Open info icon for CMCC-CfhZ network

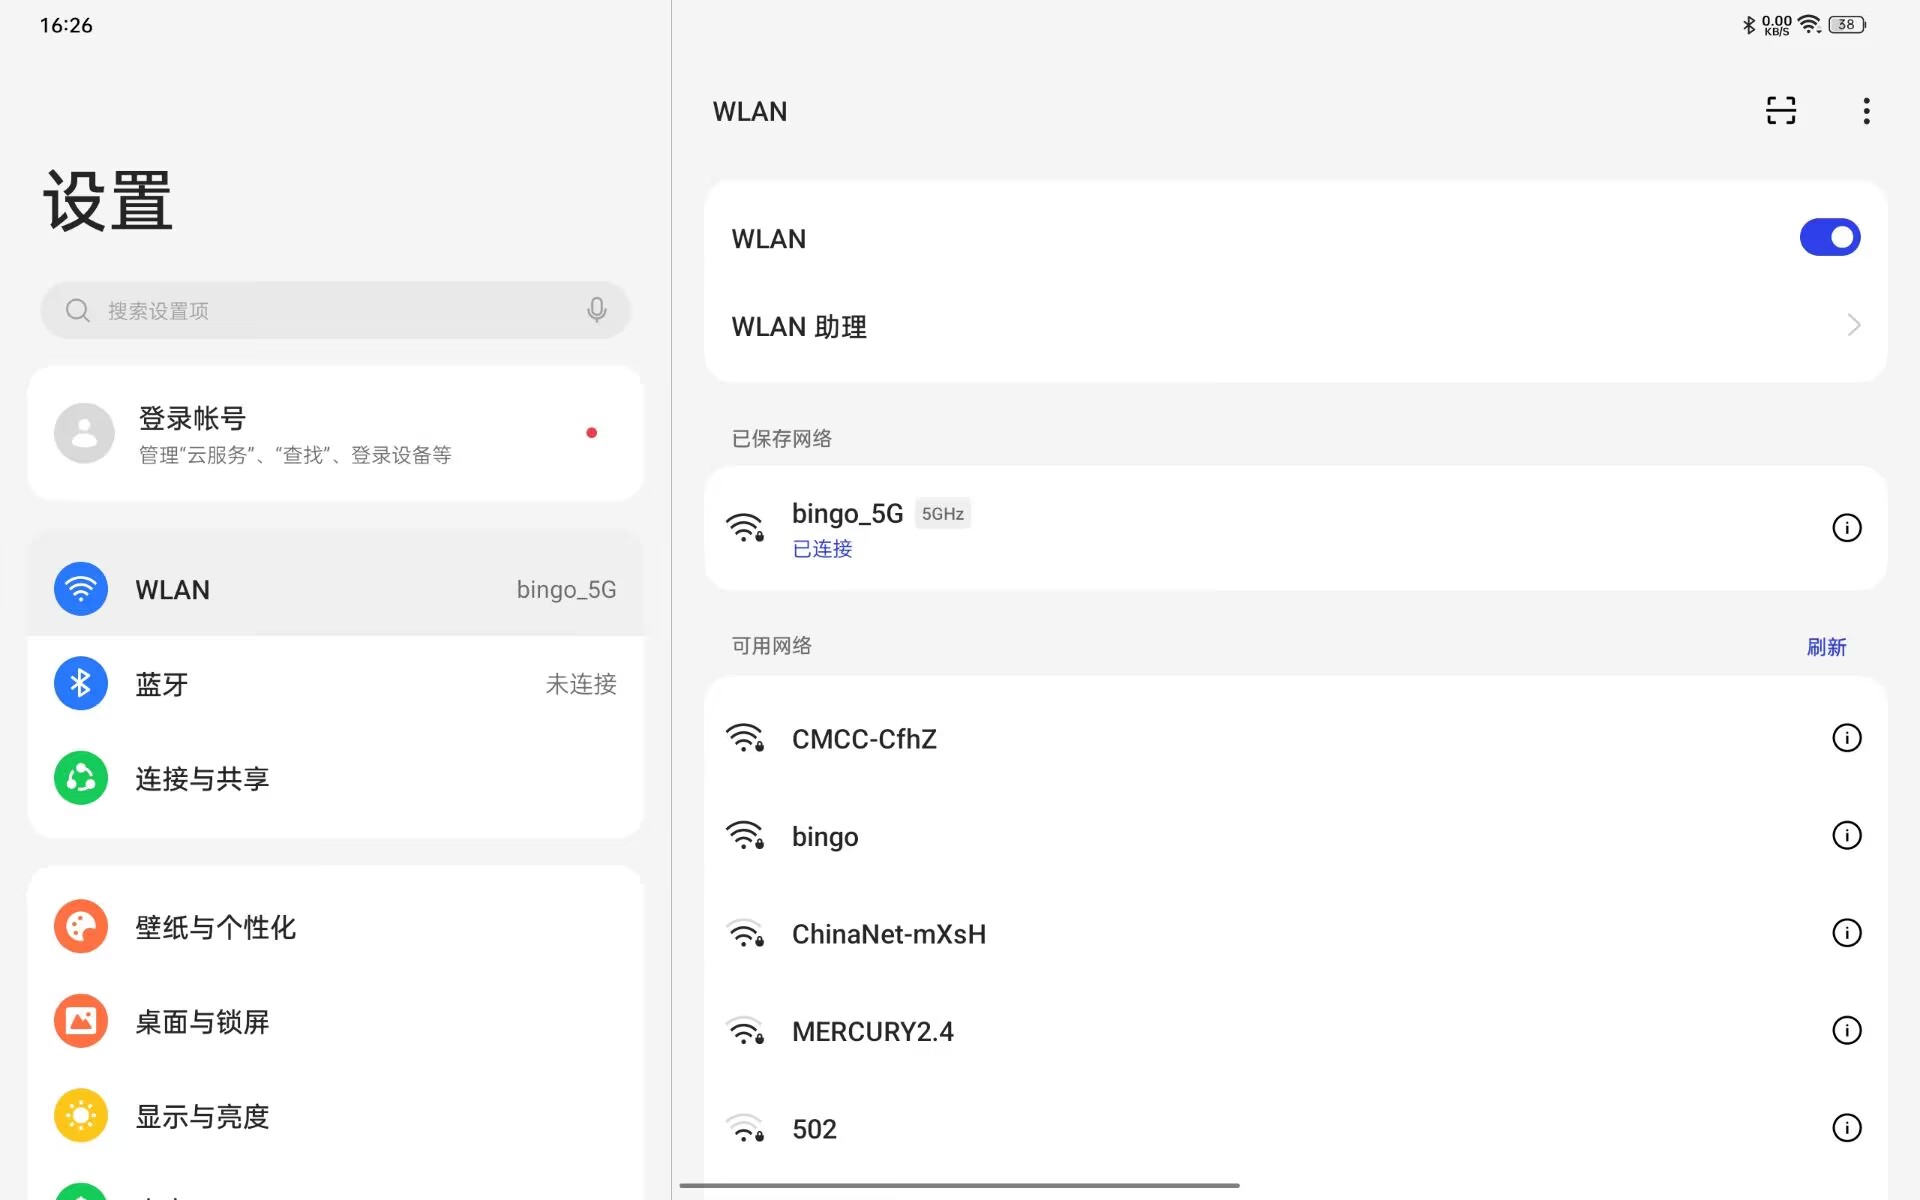(x=1846, y=738)
